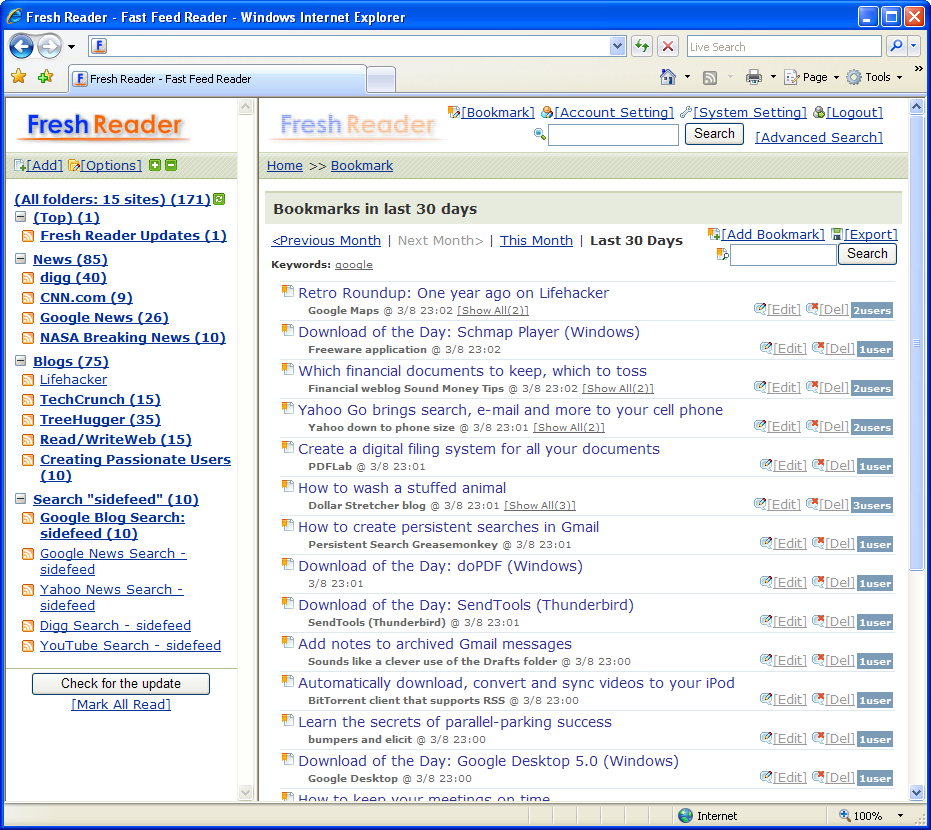Screen dimensions: 931x830
Task: Click the IE Forward navigation arrow
Action: pyautogui.click(x=49, y=46)
